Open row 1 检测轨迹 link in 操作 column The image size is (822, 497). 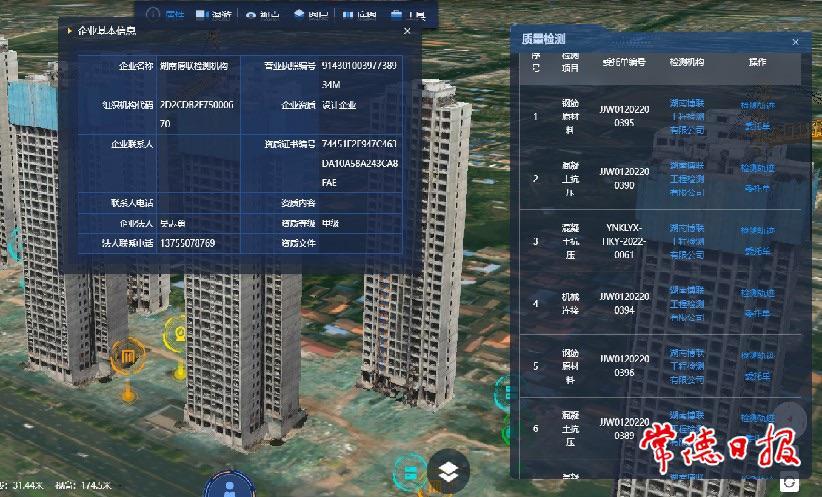[757, 104]
